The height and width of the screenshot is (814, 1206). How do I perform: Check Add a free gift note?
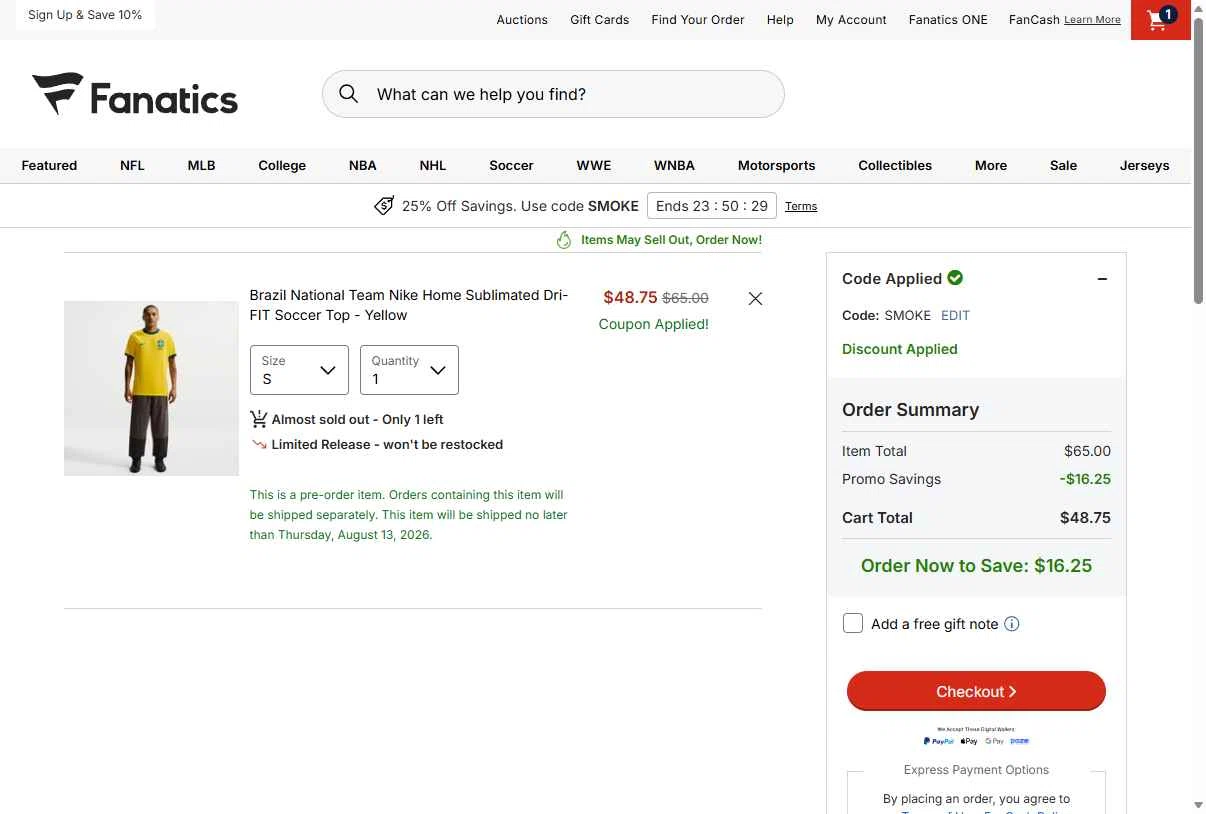coord(853,624)
